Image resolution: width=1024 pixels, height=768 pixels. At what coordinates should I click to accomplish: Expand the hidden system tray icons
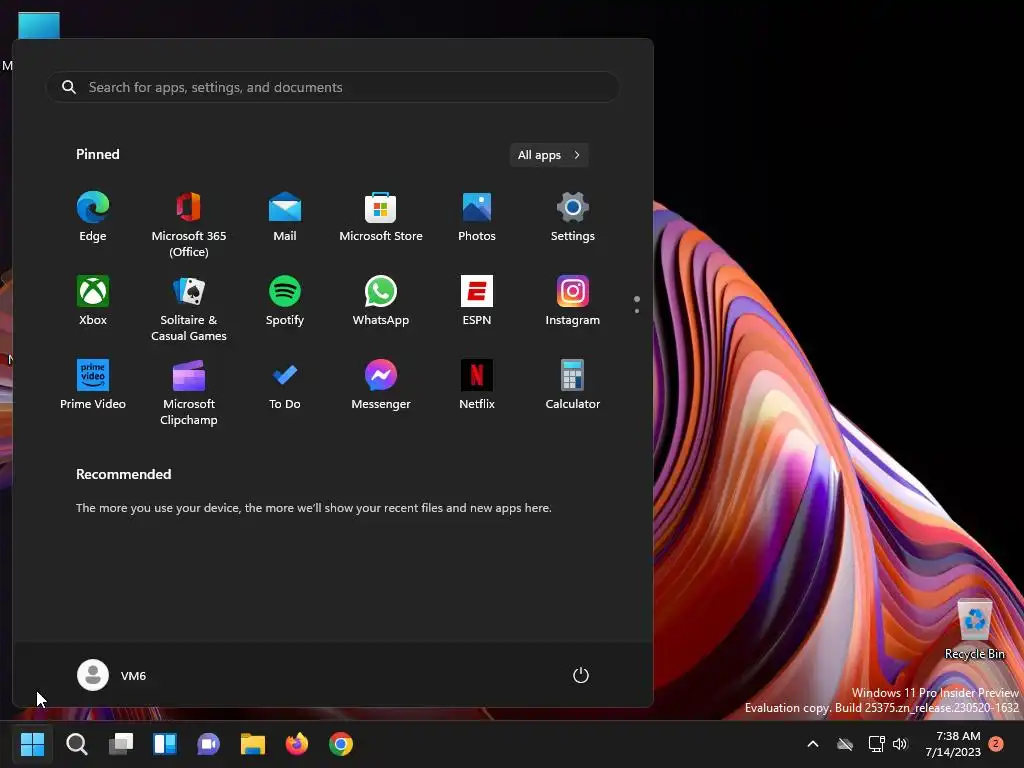(x=813, y=744)
